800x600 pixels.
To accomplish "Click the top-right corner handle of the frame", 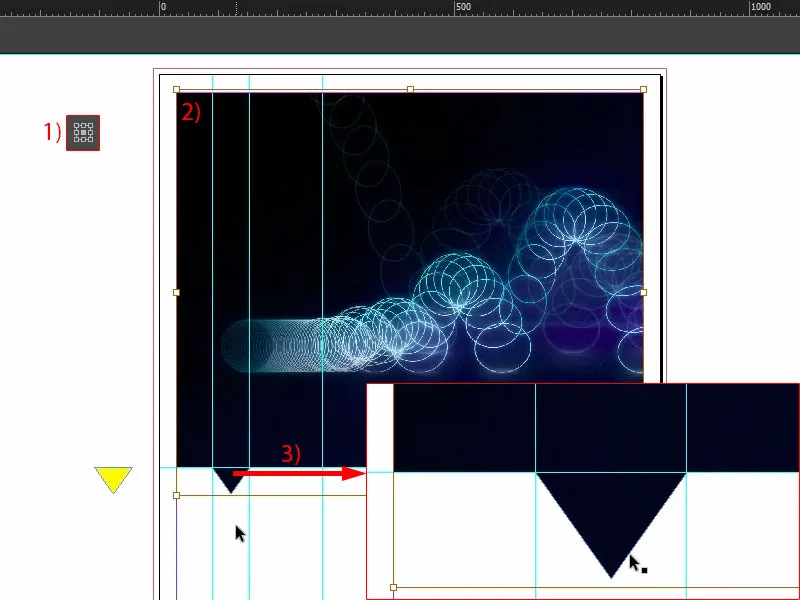I will coord(643,89).
